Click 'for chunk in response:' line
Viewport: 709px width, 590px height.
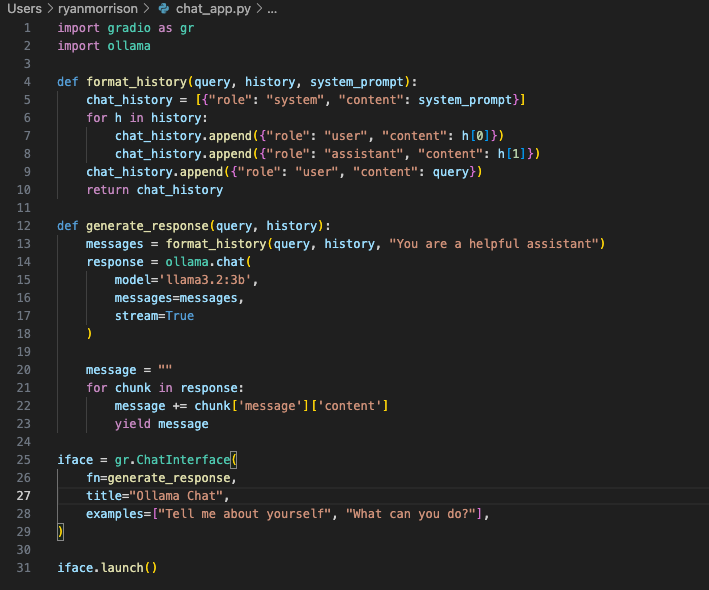165,388
